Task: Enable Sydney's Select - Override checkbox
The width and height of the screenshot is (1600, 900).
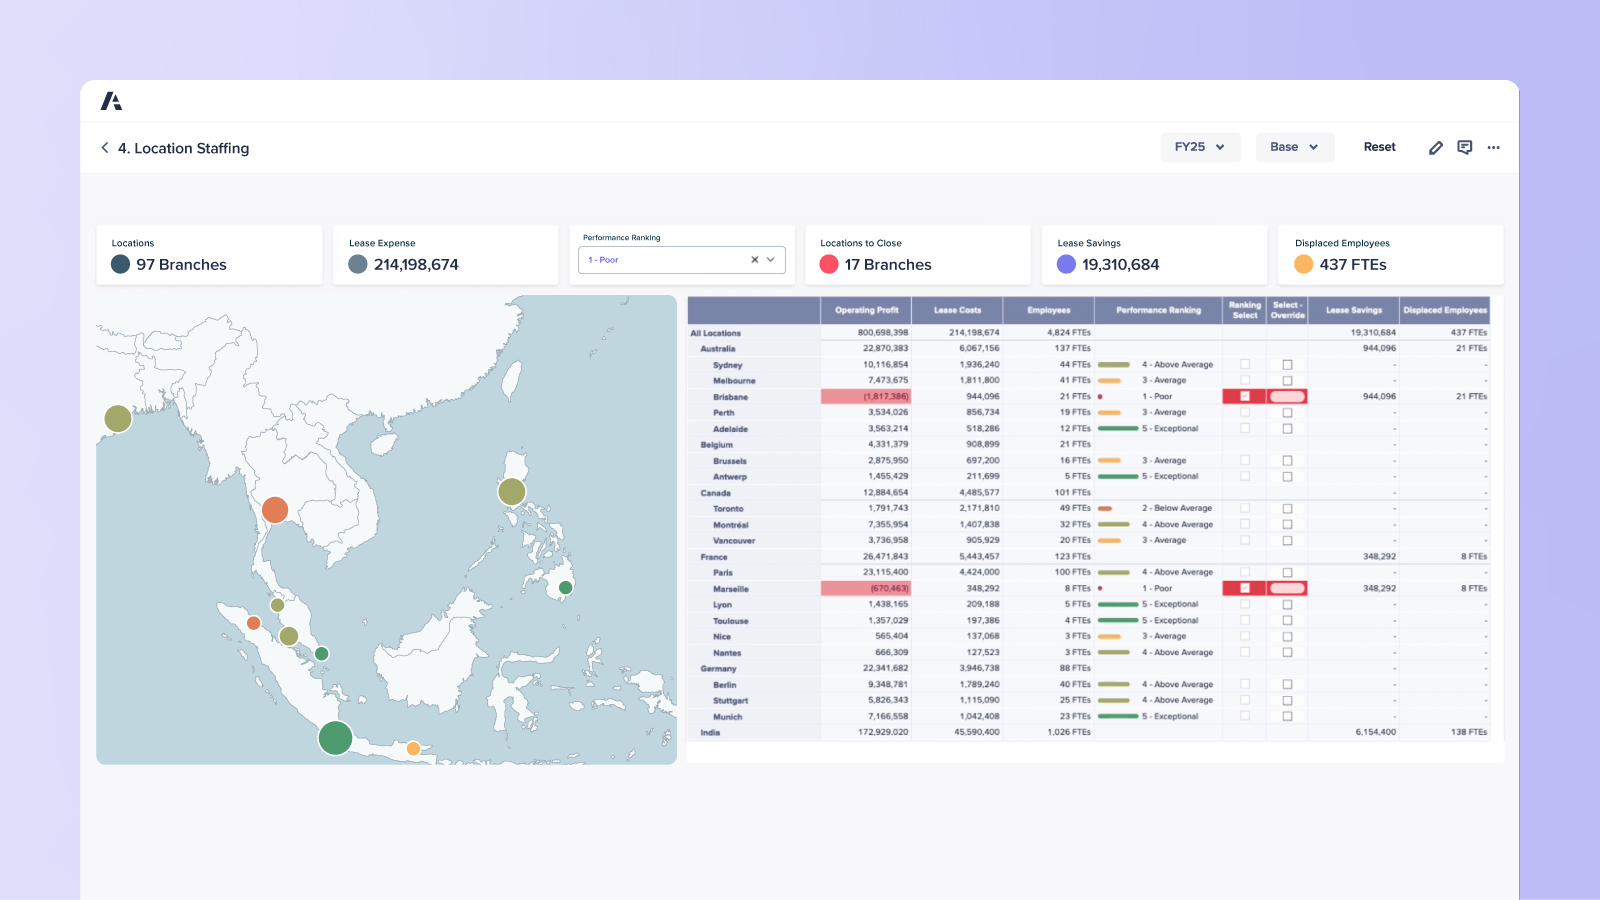Action: [1287, 364]
